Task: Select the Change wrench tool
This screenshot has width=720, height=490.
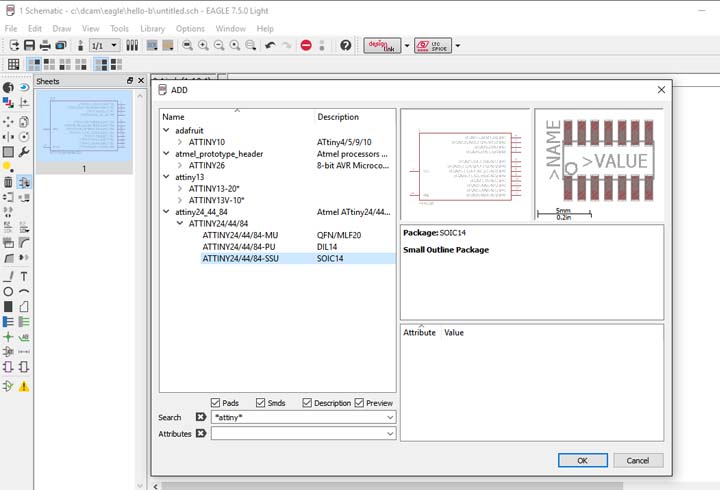Action: (x=24, y=152)
